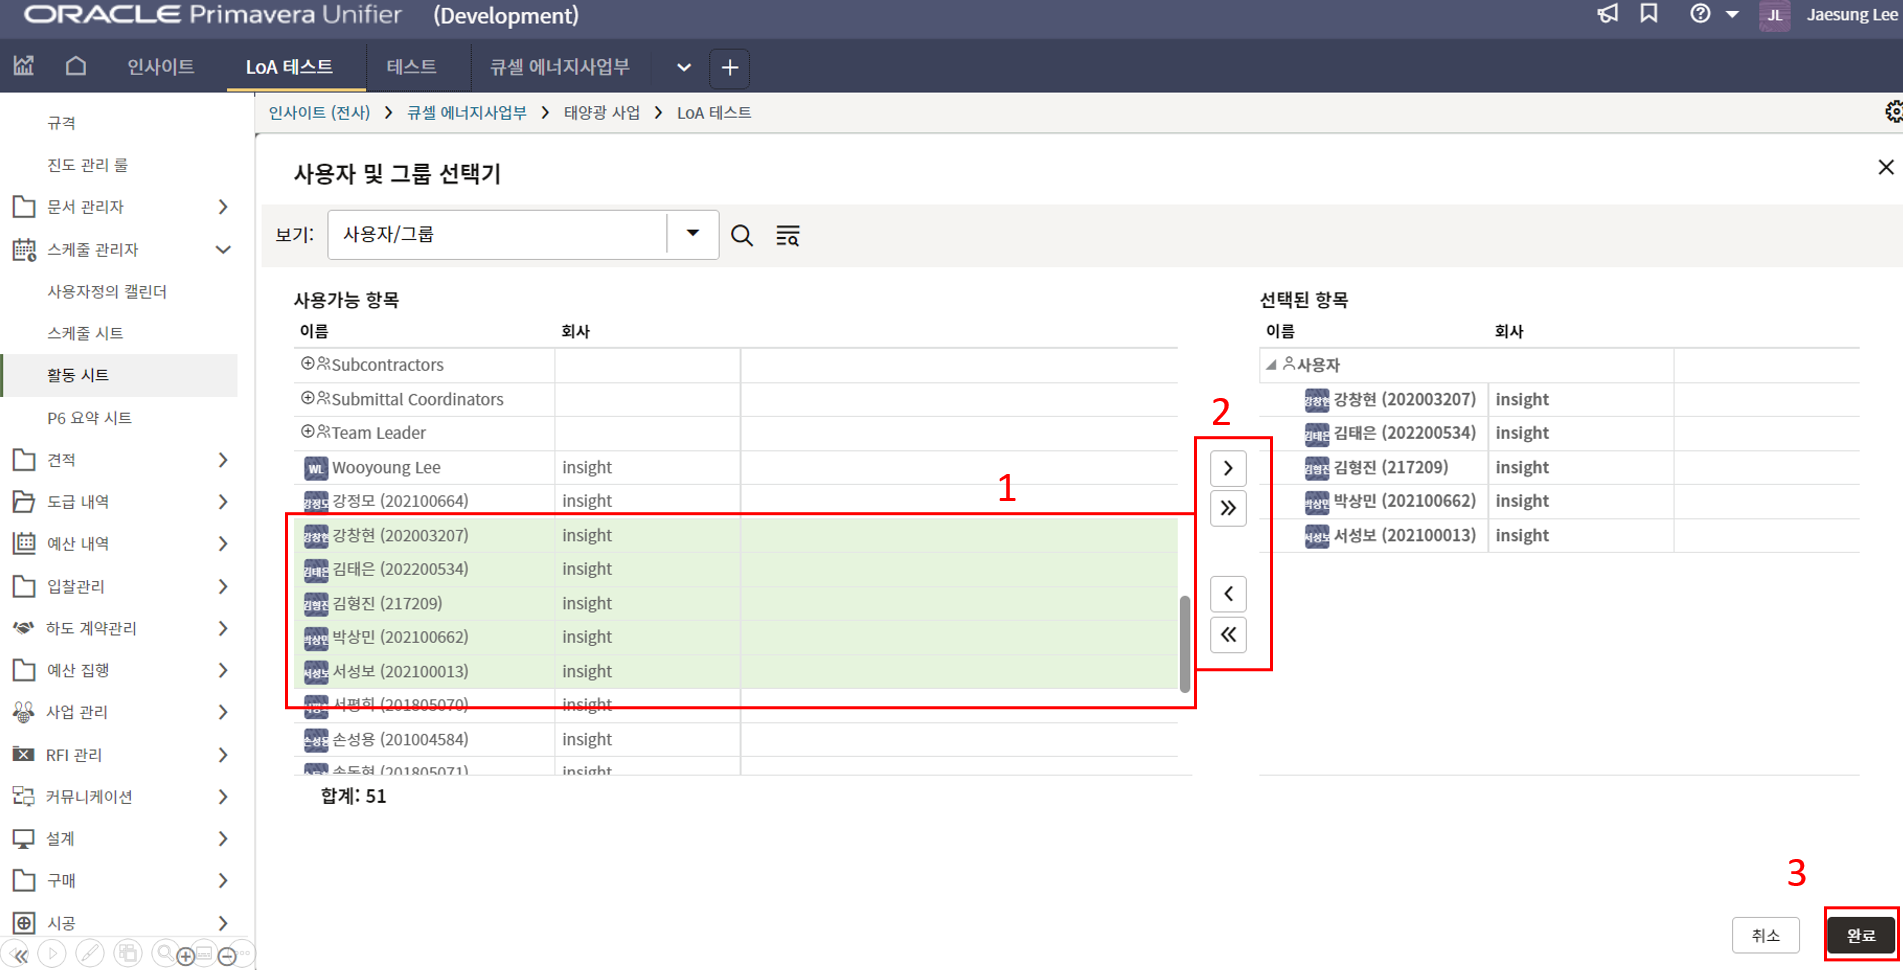Collapse the 사용자 tree in selected items
The height and width of the screenshot is (970, 1903).
1271,365
